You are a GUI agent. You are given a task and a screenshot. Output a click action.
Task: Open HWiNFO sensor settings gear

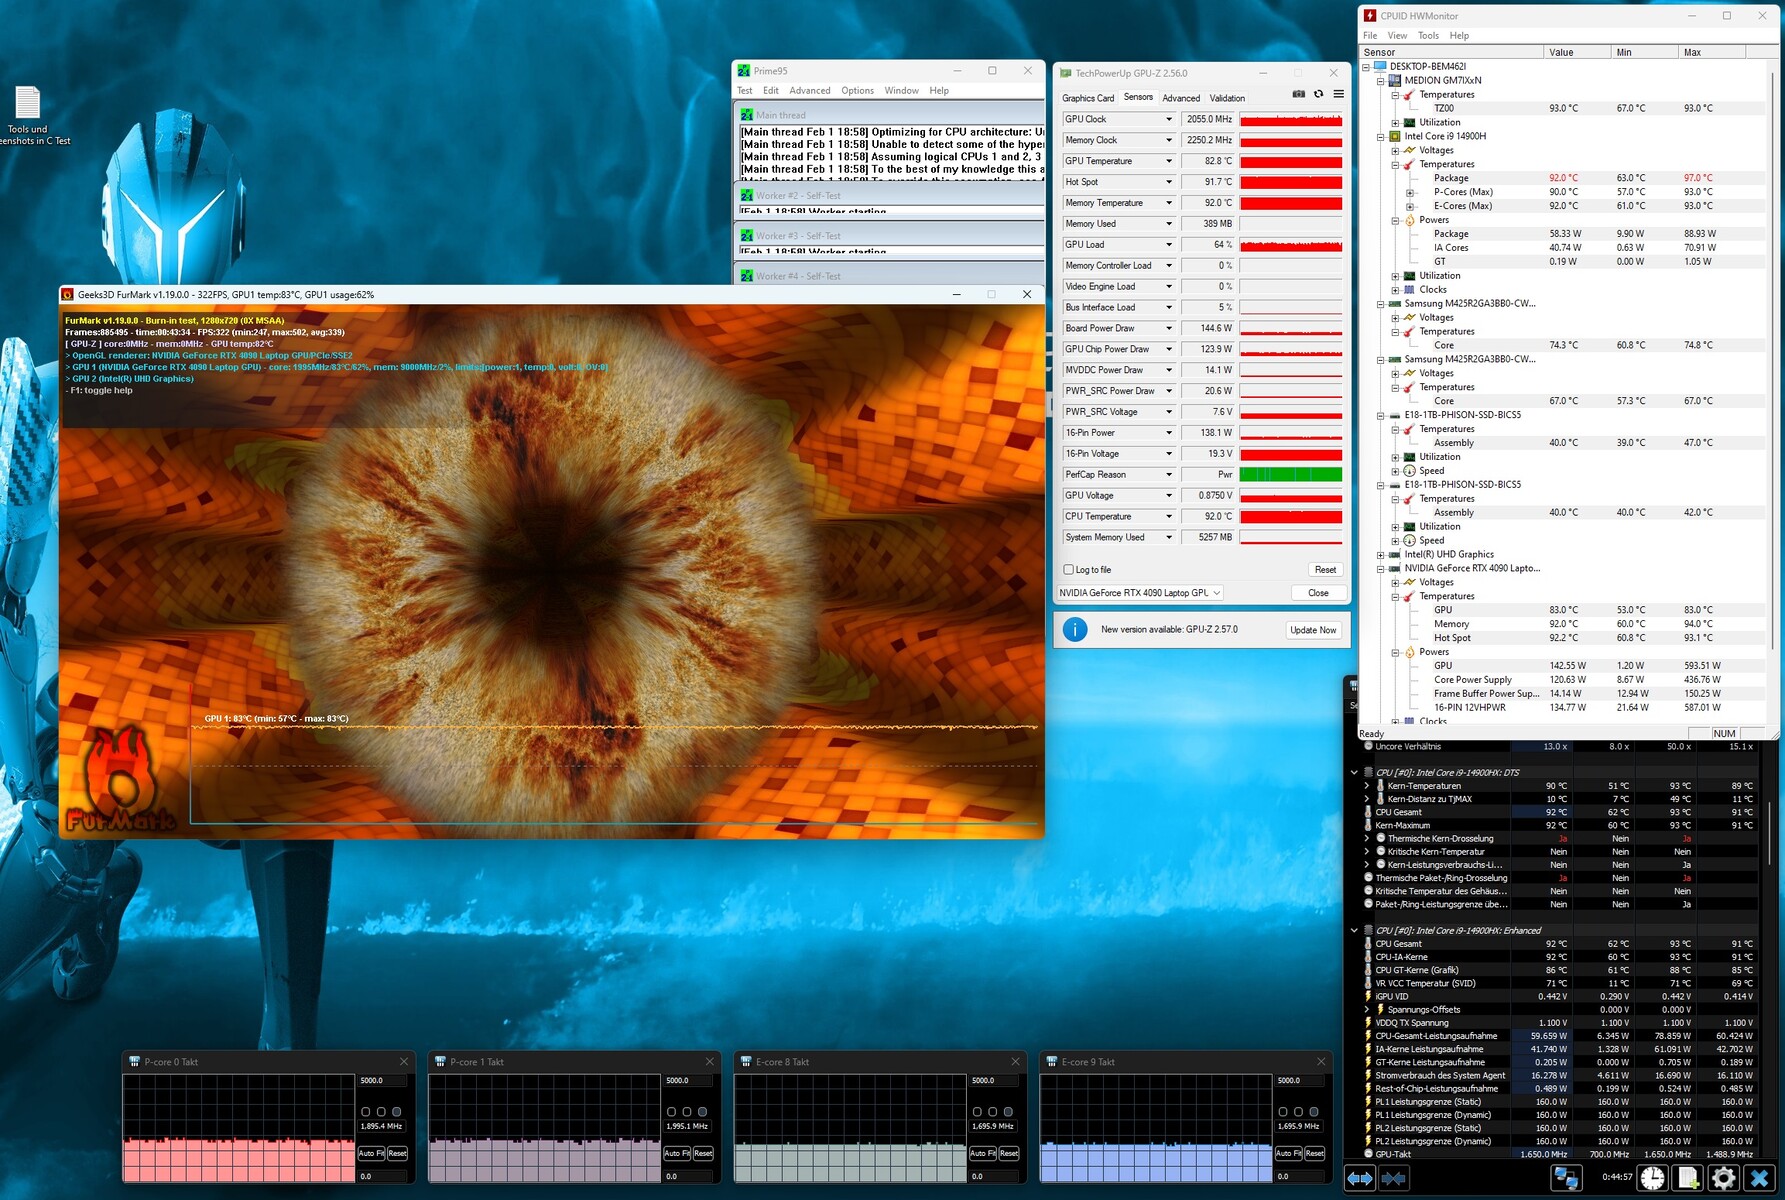[1724, 1179]
